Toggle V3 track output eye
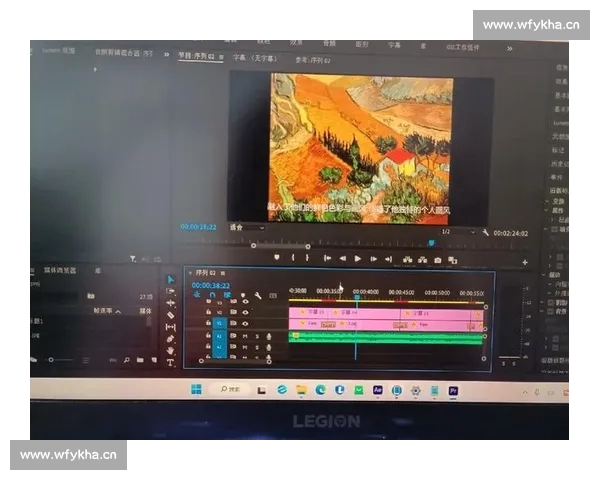Image resolution: width=600 pixels, height=480 pixels. (x=245, y=302)
